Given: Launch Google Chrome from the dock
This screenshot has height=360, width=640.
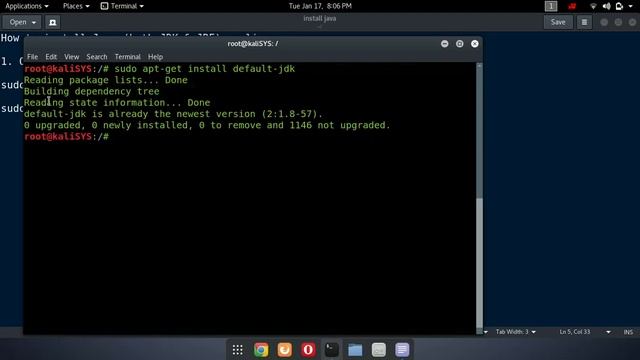Looking at the screenshot, I should pyautogui.click(x=261, y=350).
